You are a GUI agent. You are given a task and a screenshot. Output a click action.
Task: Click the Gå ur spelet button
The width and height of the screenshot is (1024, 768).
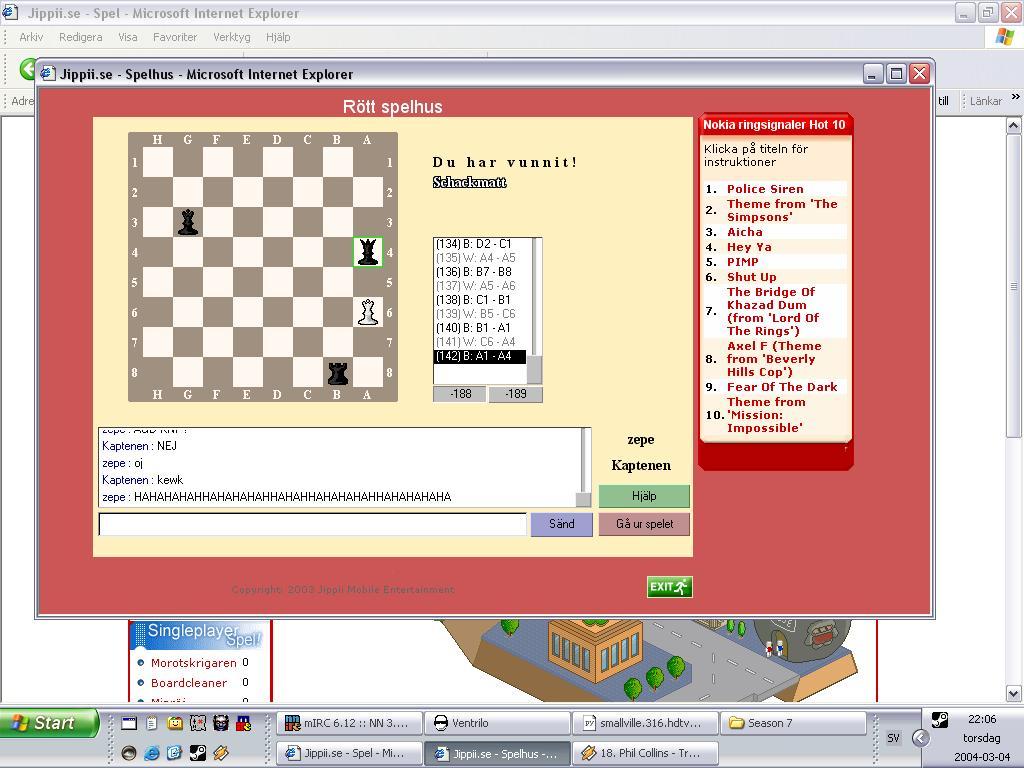click(644, 524)
